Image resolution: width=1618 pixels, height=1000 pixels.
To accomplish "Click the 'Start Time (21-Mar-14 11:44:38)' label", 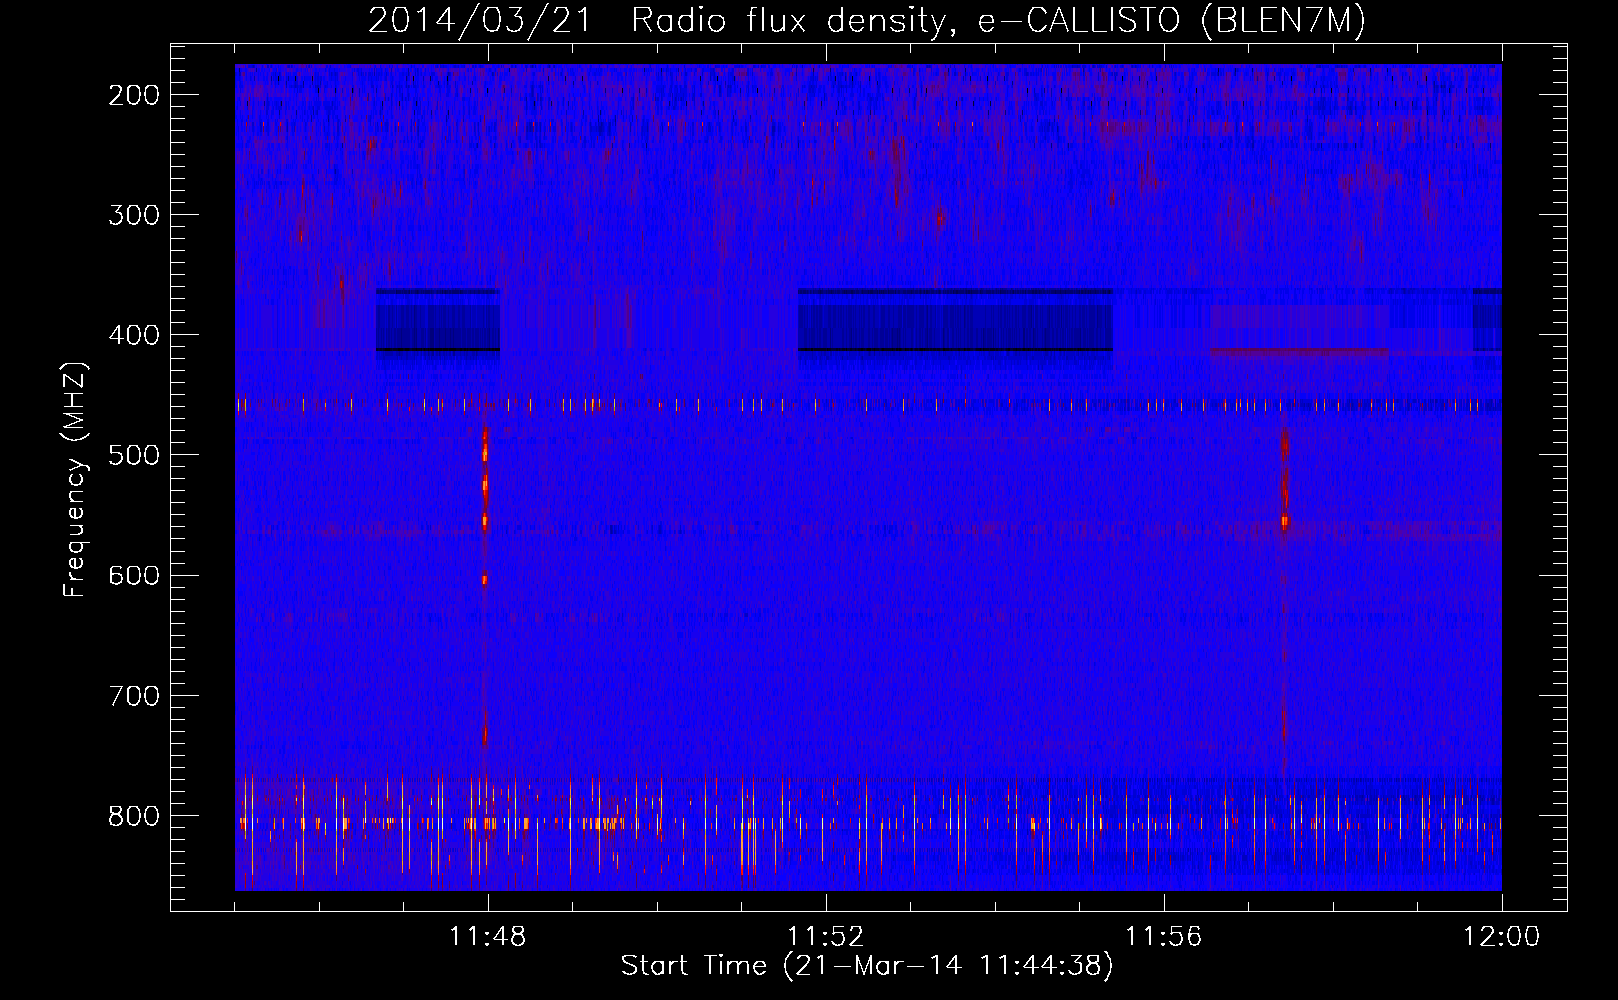I will (867, 966).
